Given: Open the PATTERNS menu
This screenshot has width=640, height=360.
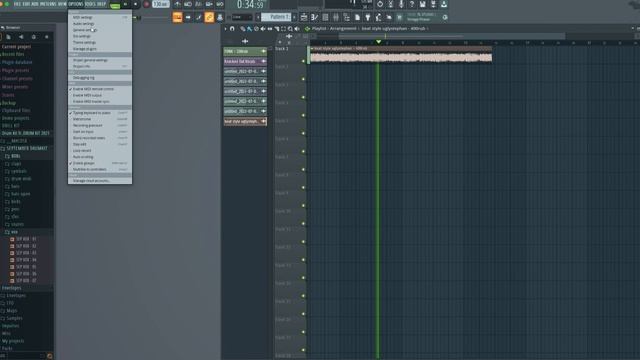Looking at the screenshot, I should (48, 4).
